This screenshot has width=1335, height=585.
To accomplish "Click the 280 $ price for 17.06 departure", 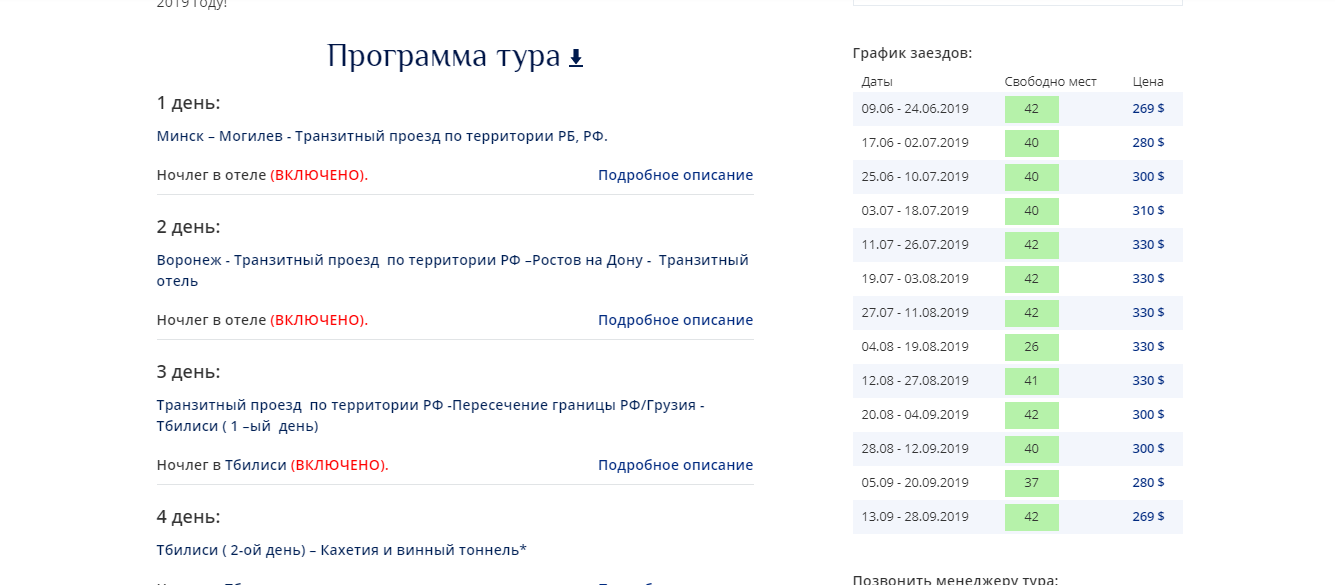I will [x=1148, y=143].
